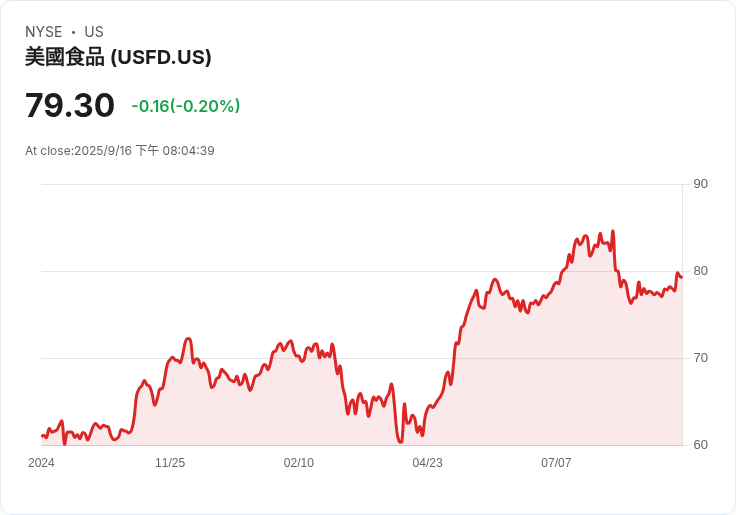Click the highest peak of the red price line
The width and height of the screenshot is (736, 515).
coord(612,232)
